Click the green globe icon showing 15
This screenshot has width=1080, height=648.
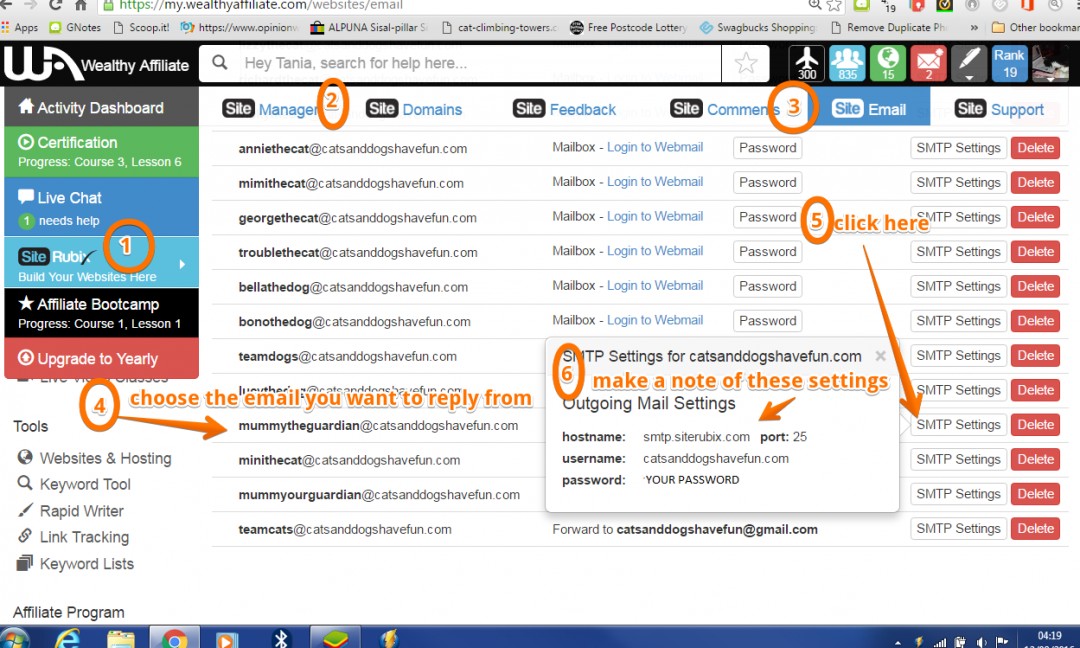pos(888,63)
